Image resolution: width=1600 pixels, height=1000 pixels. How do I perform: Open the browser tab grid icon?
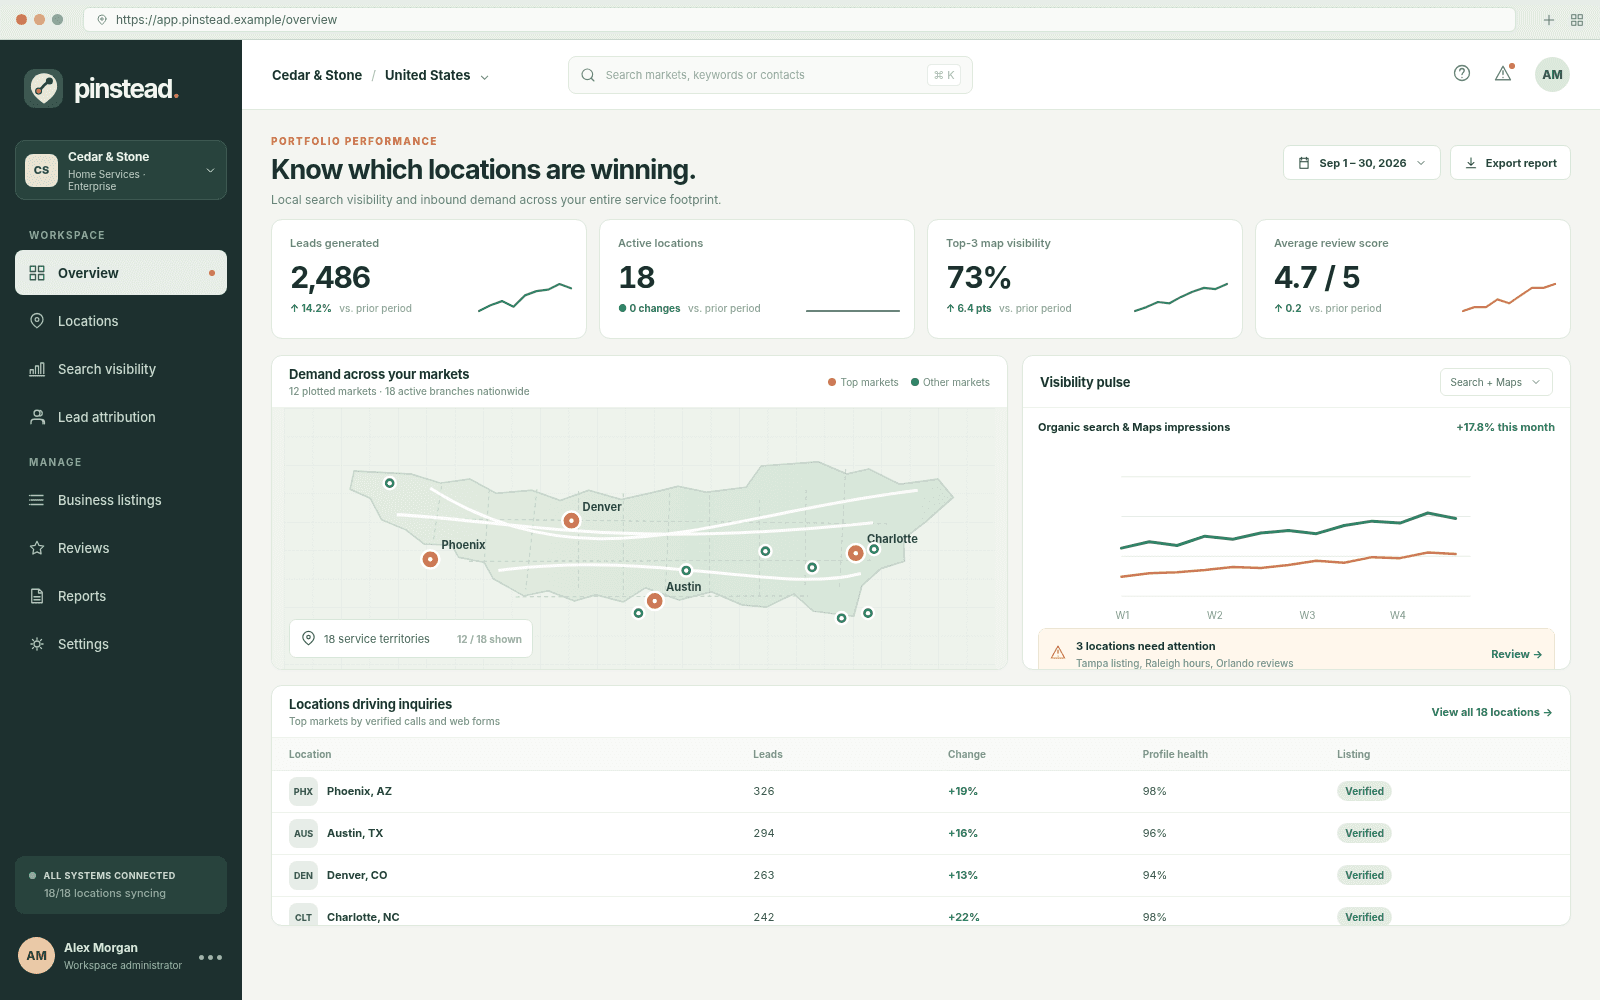click(1577, 20)
